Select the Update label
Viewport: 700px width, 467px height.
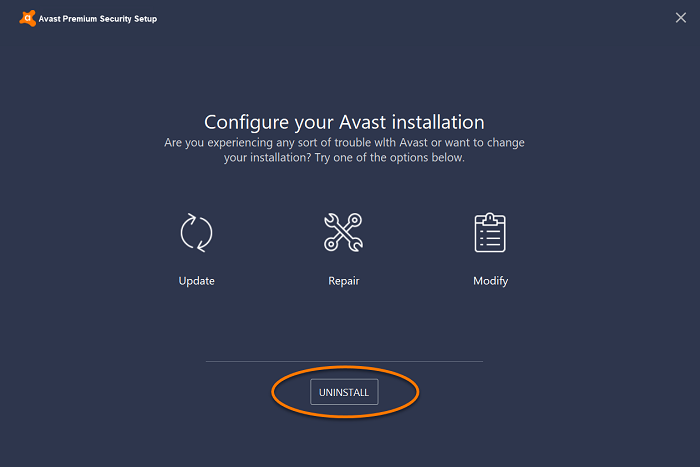pyautogui.click(x=196, y=281)
